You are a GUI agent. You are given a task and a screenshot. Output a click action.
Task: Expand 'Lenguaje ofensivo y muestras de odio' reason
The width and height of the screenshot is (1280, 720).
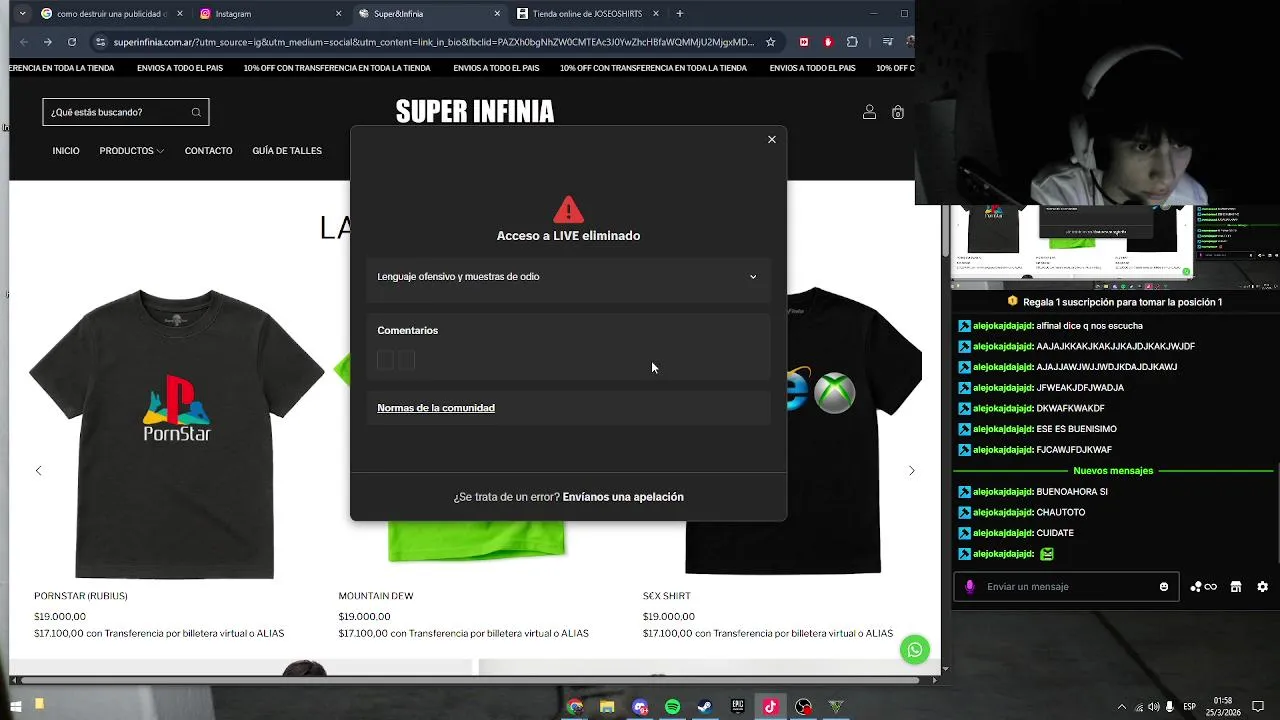click(568, 277)
